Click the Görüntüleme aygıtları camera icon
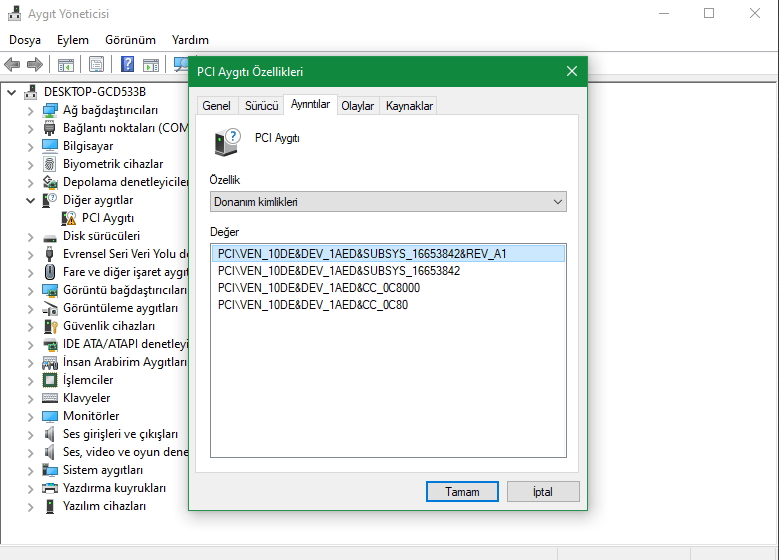Screen dimensions: 784x560 pos(50,308)
